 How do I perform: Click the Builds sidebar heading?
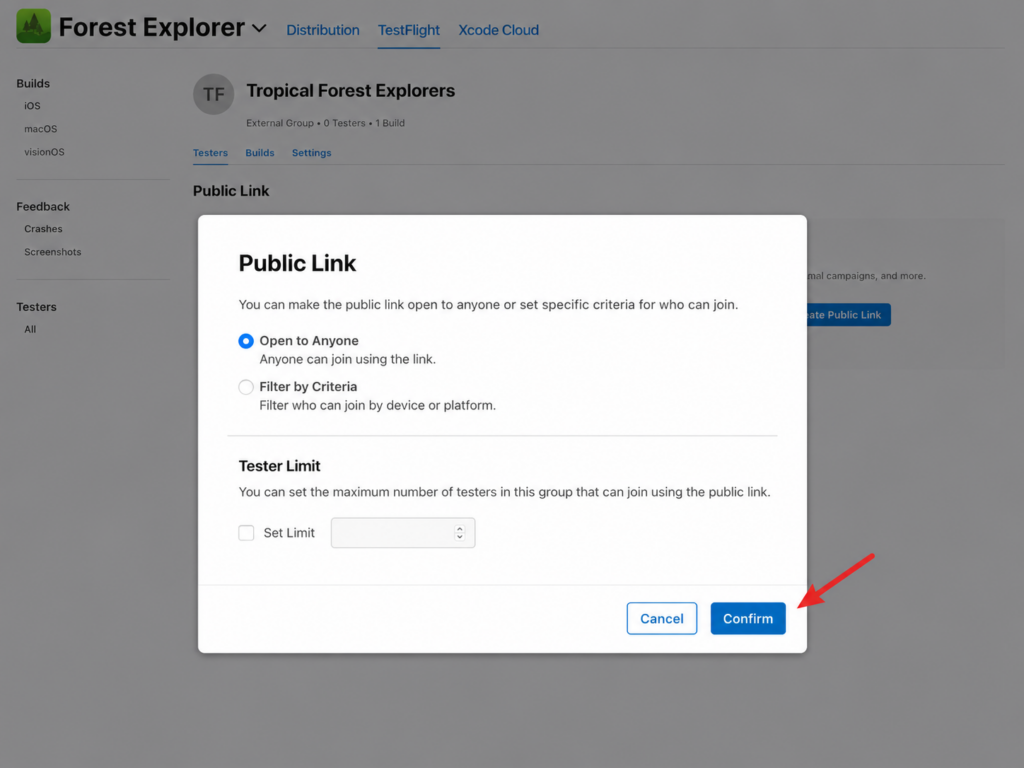(x=33, y=84)
